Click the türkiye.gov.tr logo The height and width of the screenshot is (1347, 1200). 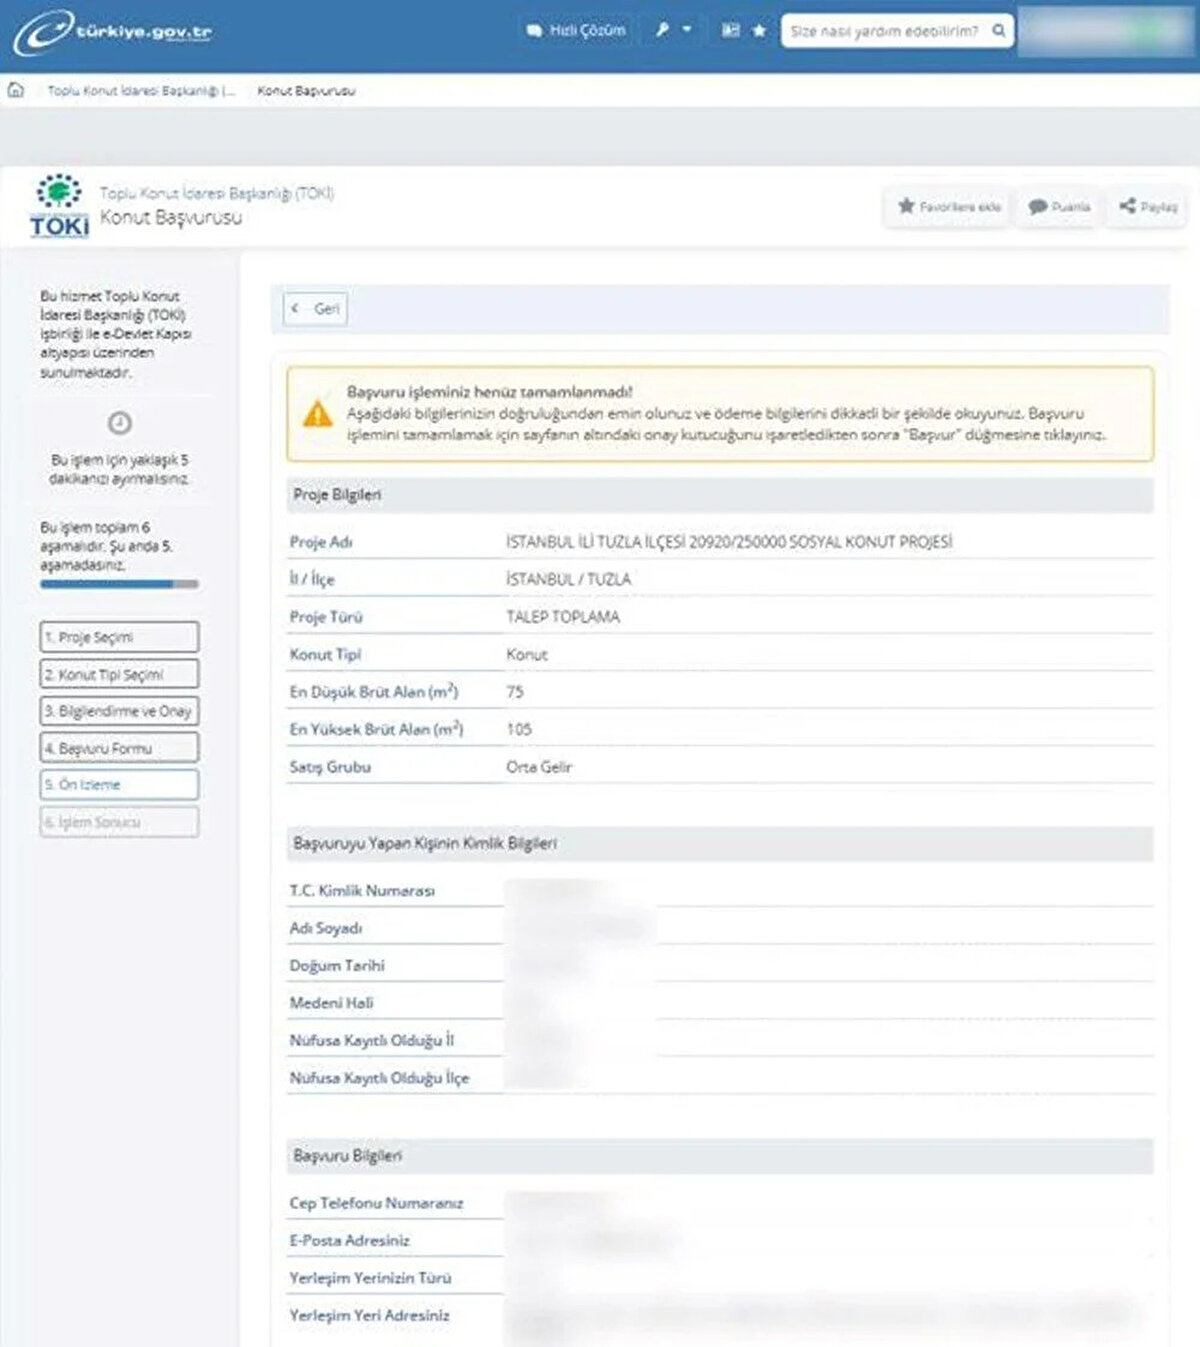pyautogui.click(x=112, y=32)
